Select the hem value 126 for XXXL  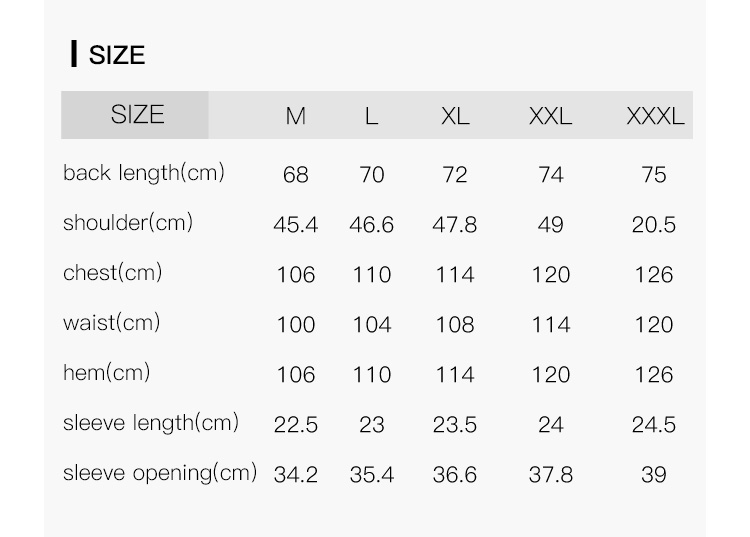654,375
